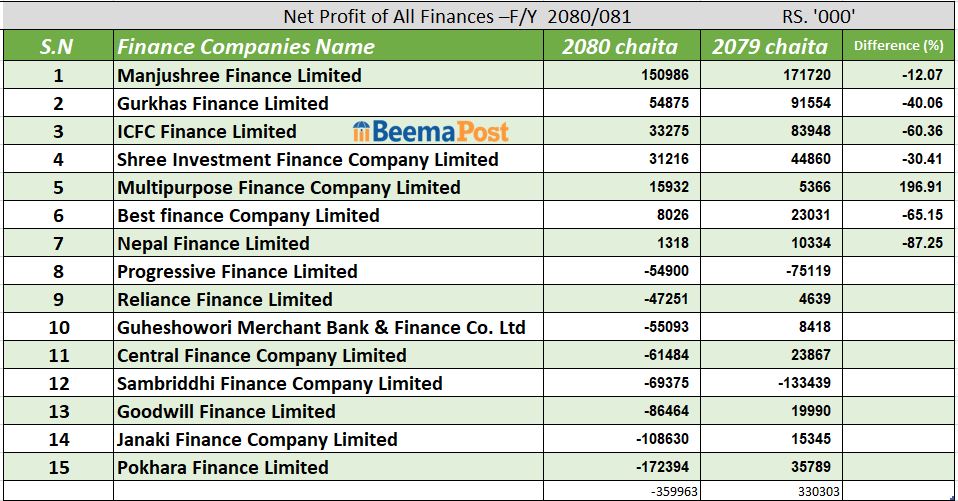Select the 'Difference (%)' header cell
The image size is (958, 501).
coord(899,46)
